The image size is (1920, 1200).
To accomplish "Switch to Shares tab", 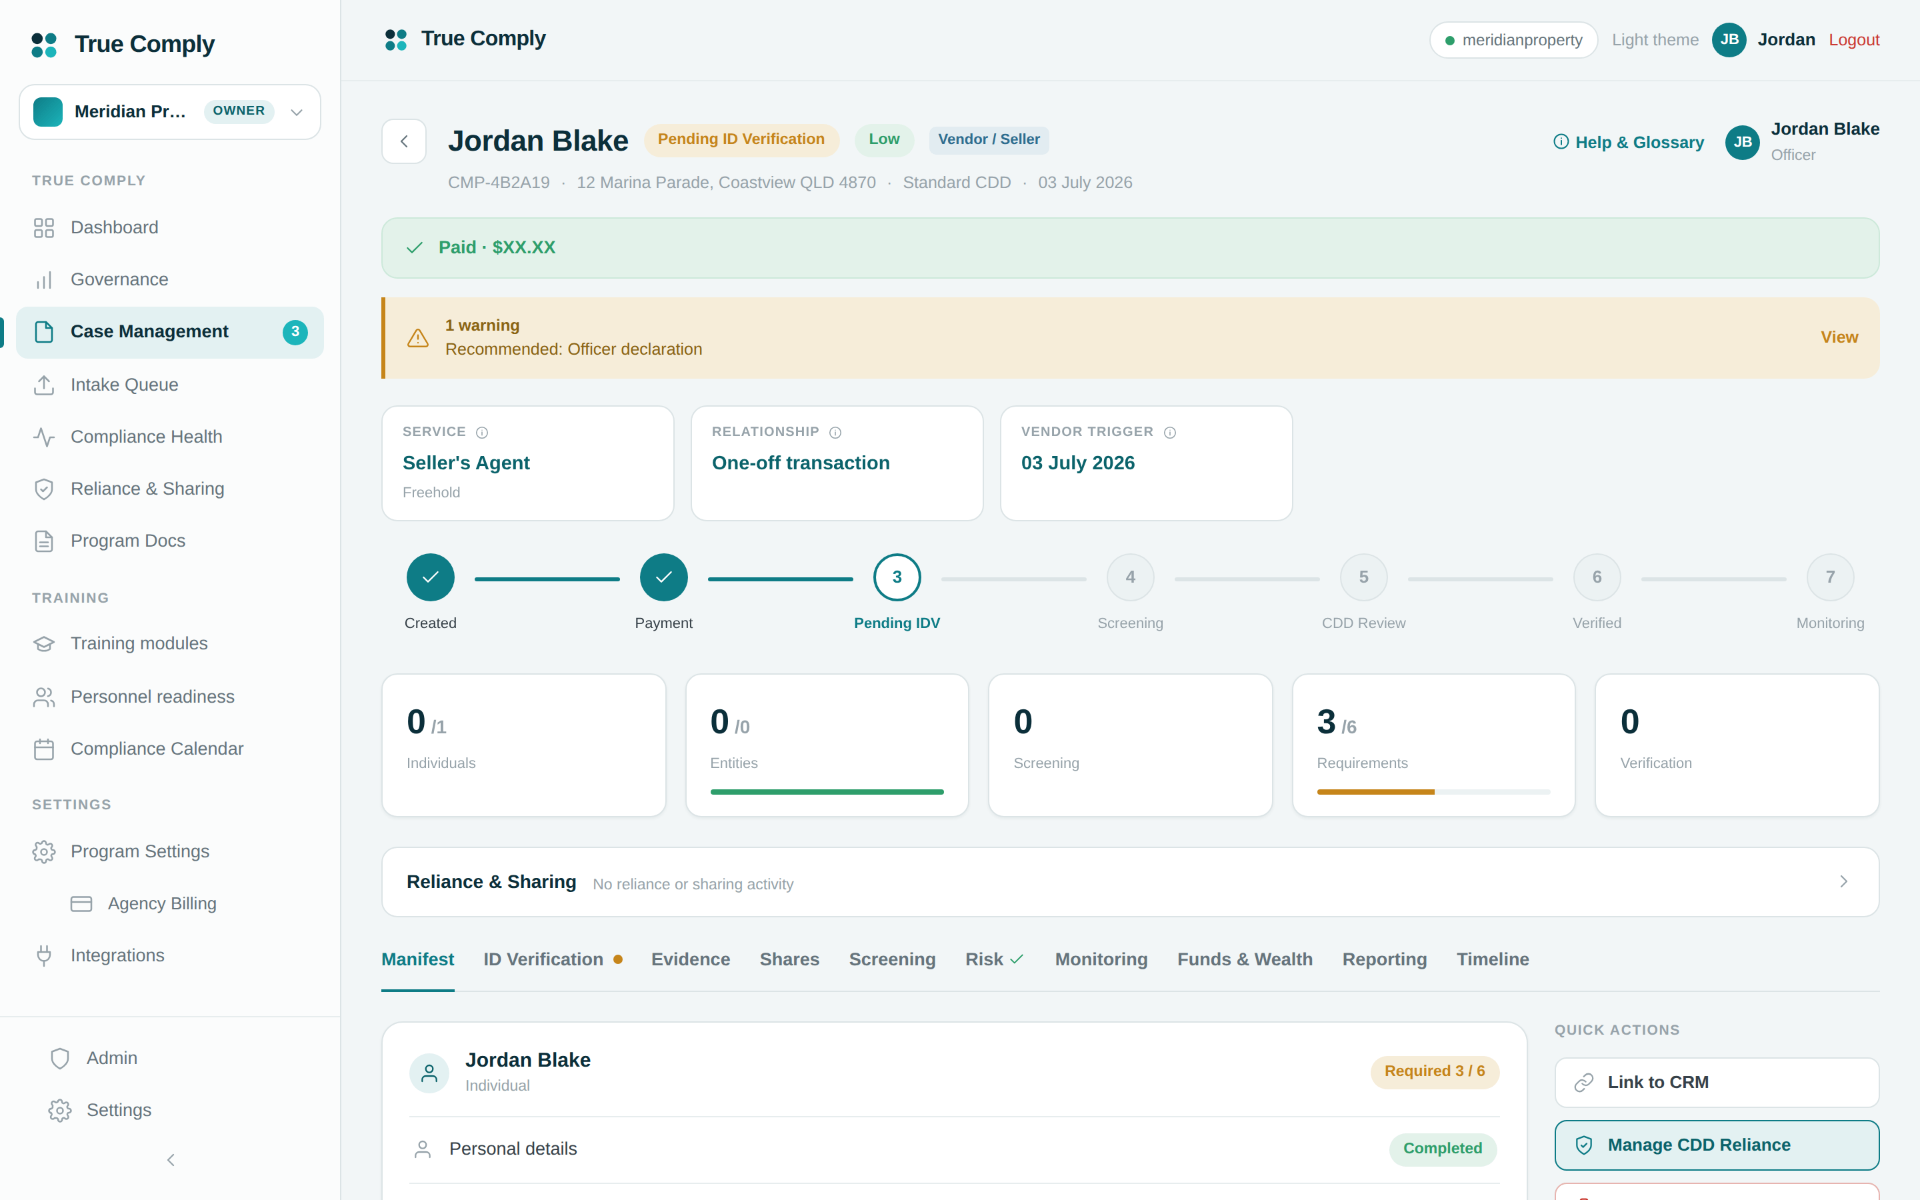I will 790,960.
